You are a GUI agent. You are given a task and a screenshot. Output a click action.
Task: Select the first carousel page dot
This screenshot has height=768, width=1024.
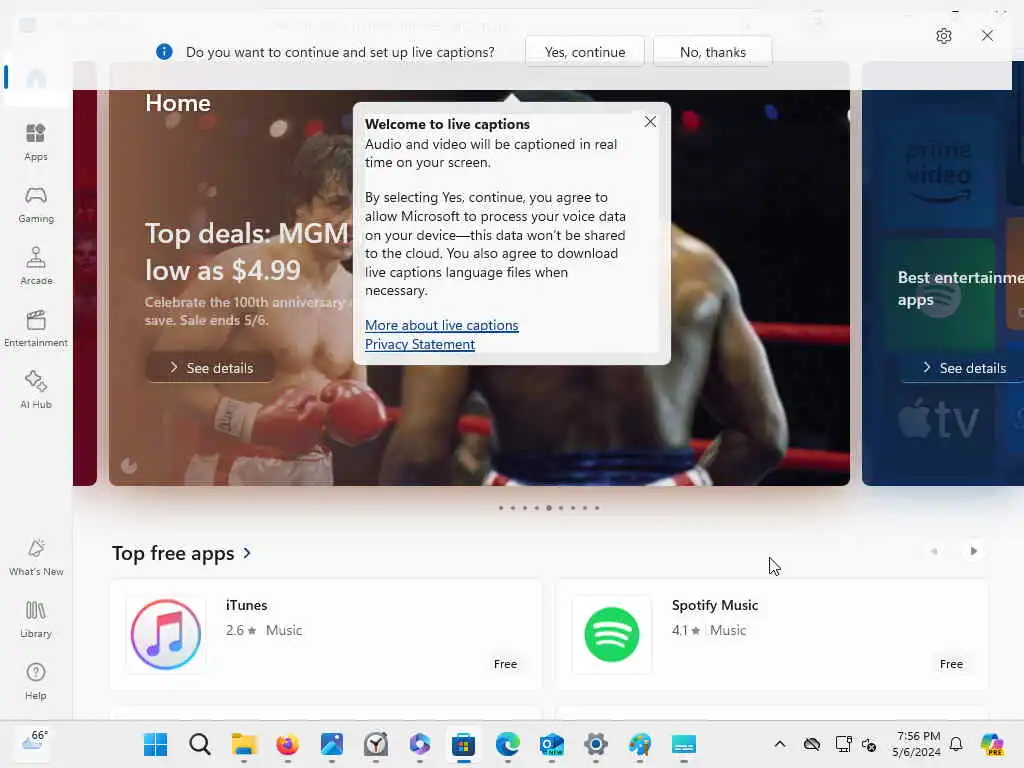[x=501, y=507]
